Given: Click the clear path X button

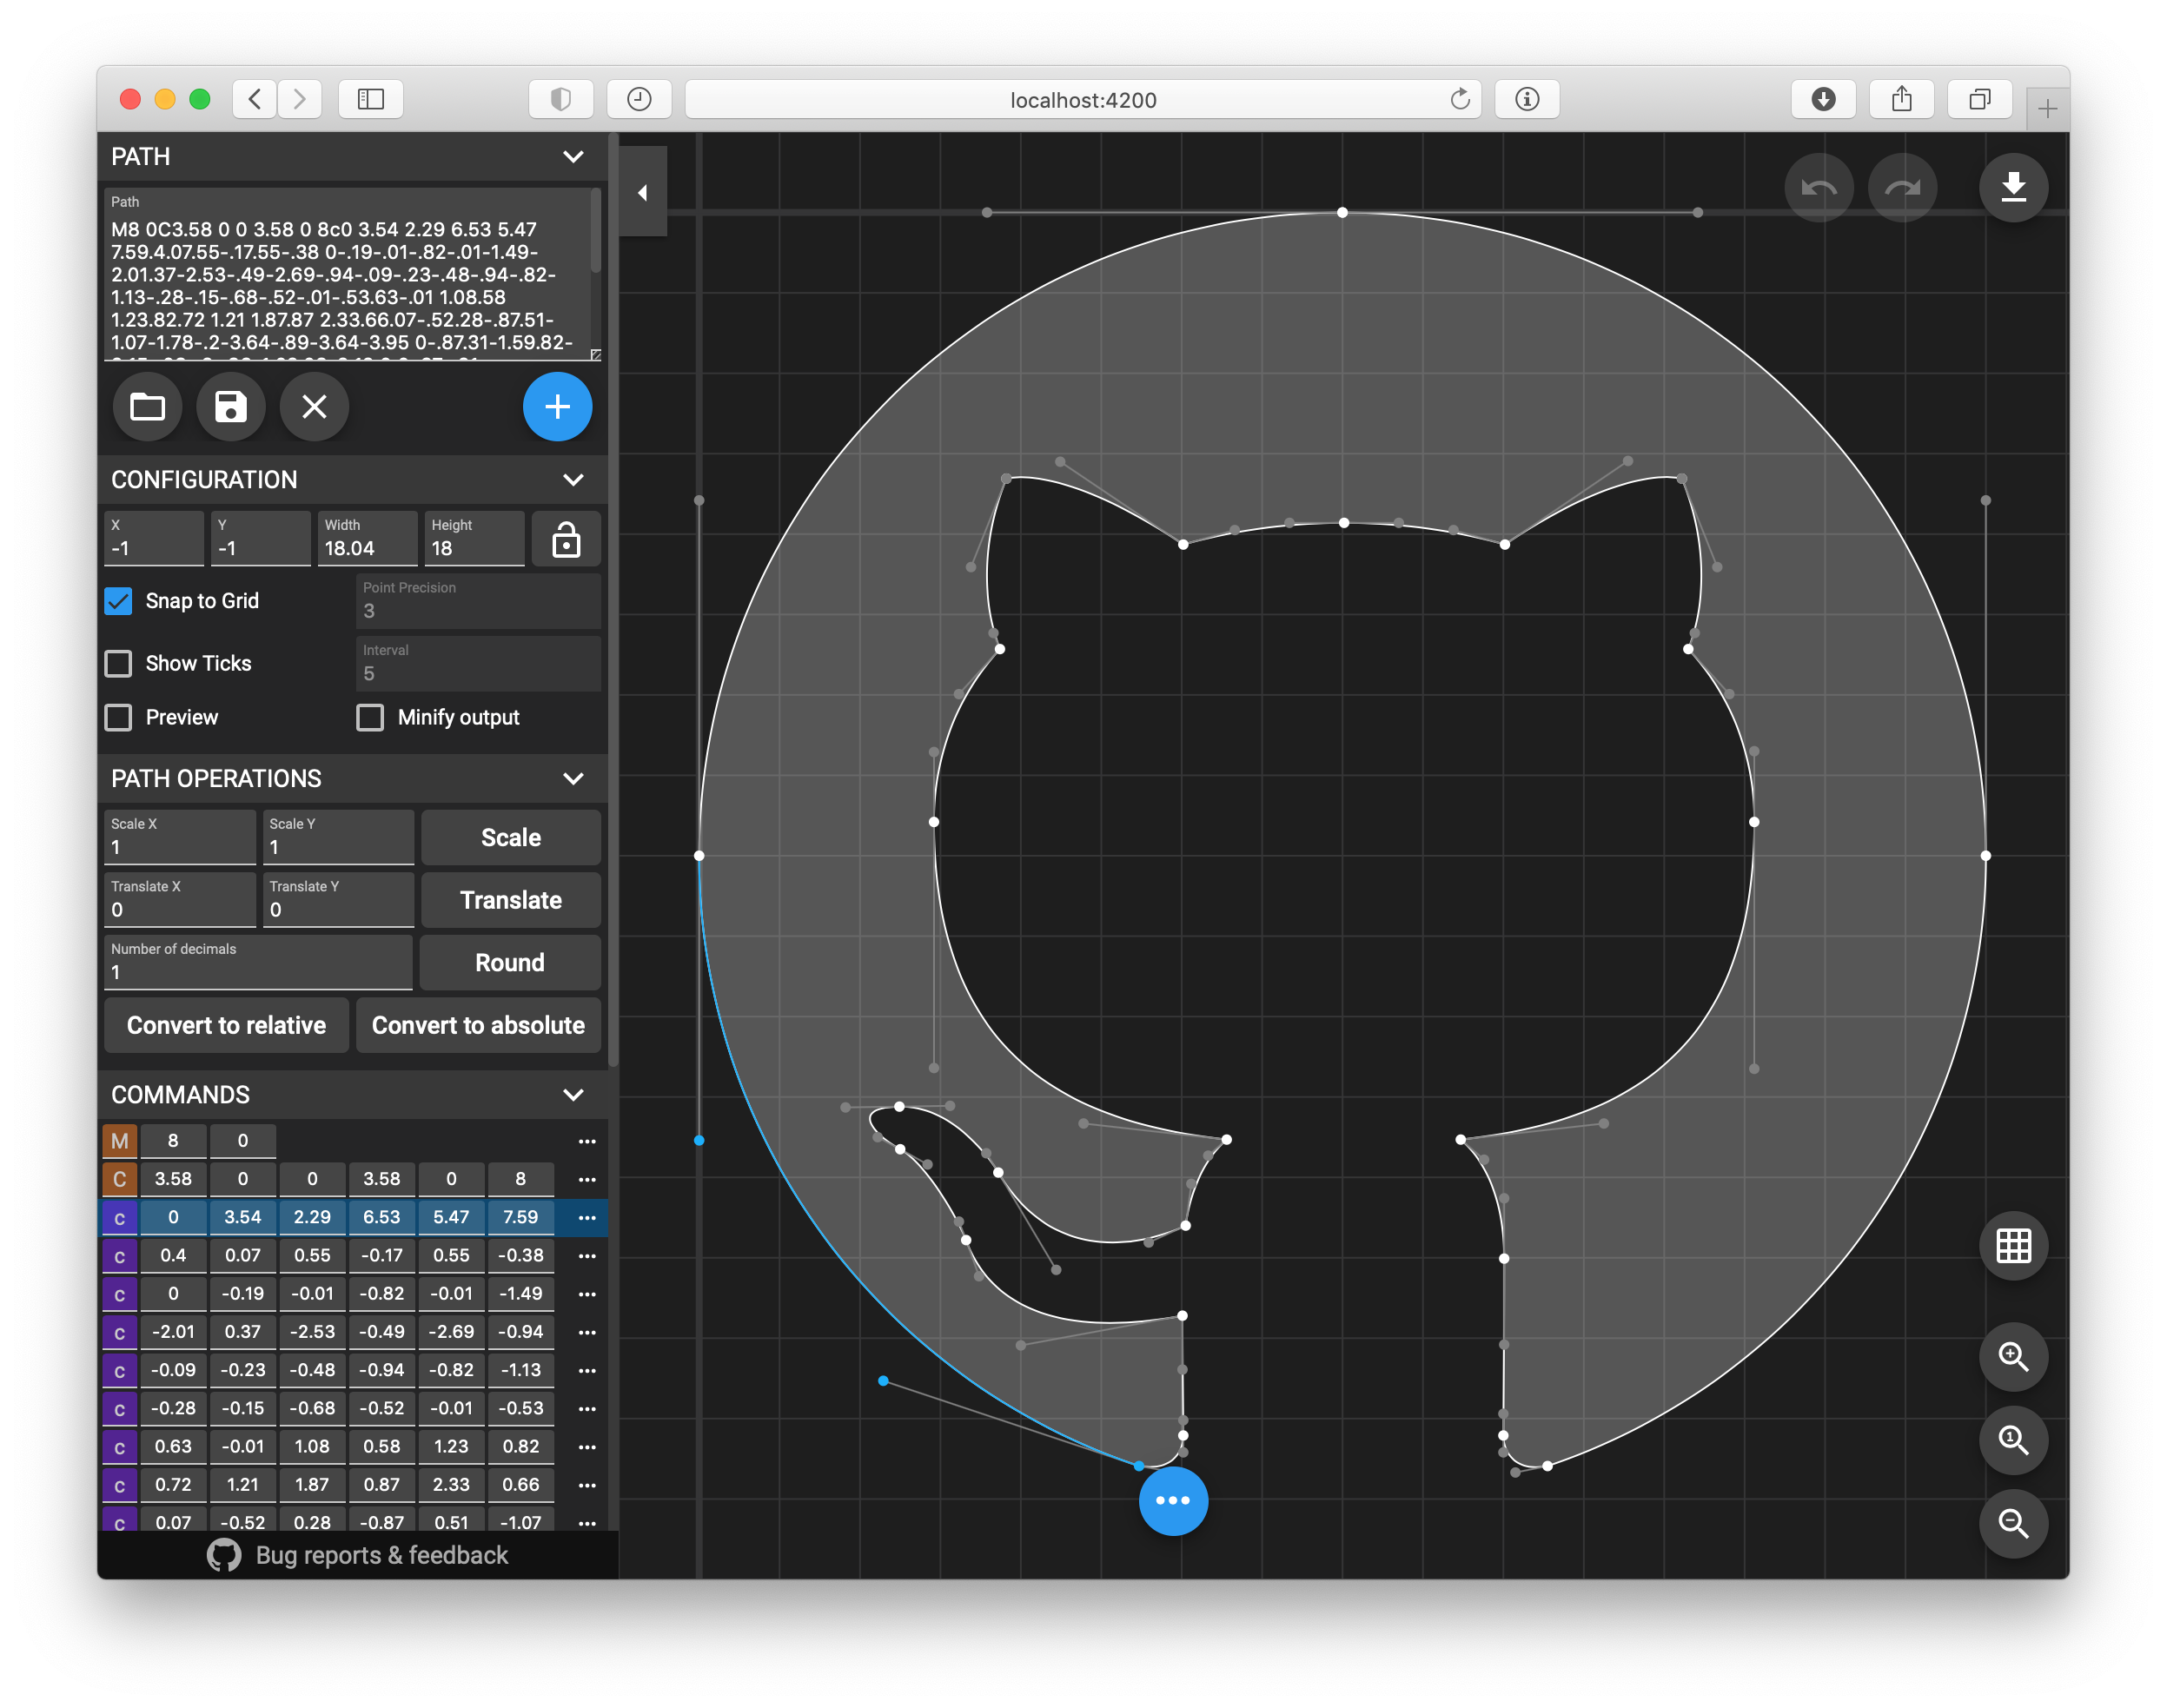Looking at the screenshot, I should [x=314, y=407].
